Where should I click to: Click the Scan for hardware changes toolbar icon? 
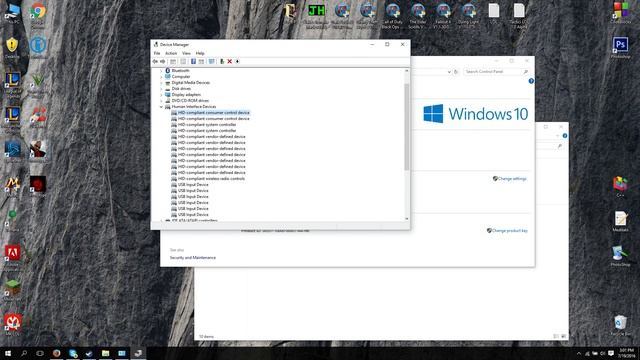click(211, 62)
